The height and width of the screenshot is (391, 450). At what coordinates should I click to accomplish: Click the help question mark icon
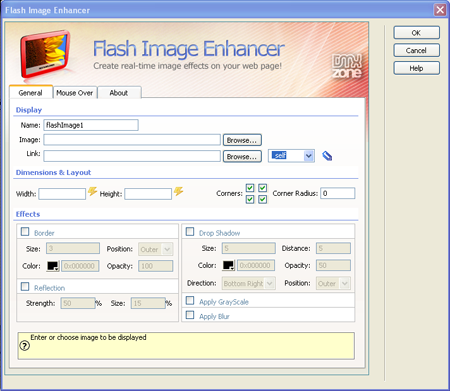tap(24, 346)
